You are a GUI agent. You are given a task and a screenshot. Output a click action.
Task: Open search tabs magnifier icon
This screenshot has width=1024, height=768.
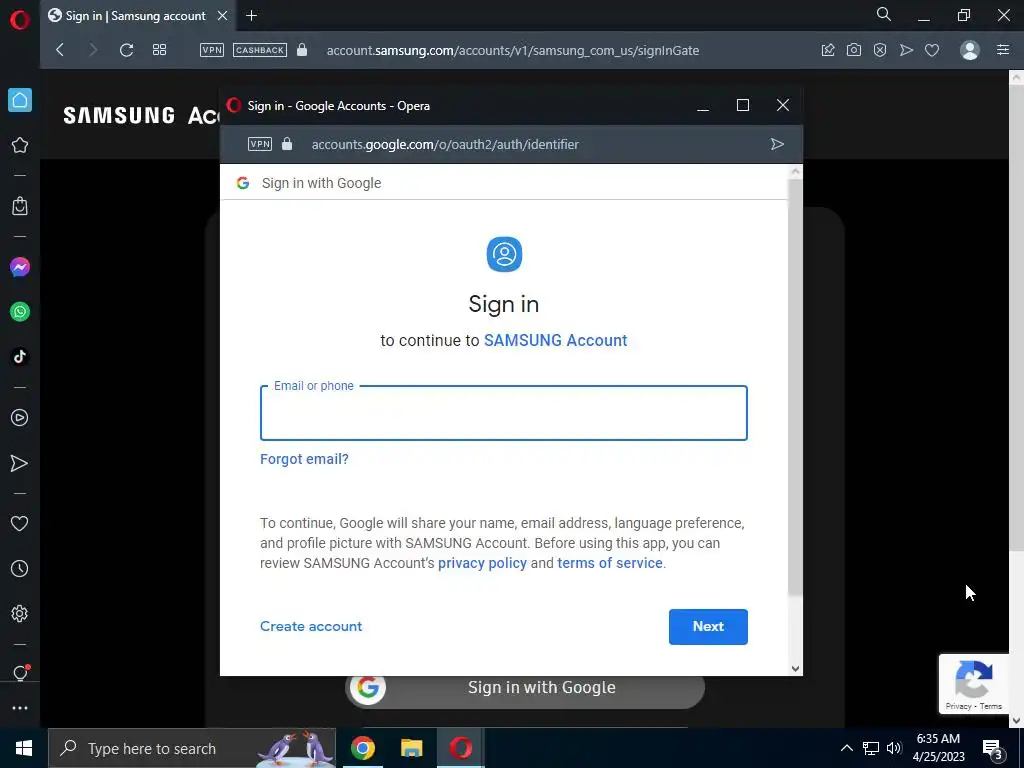point(884,14)
